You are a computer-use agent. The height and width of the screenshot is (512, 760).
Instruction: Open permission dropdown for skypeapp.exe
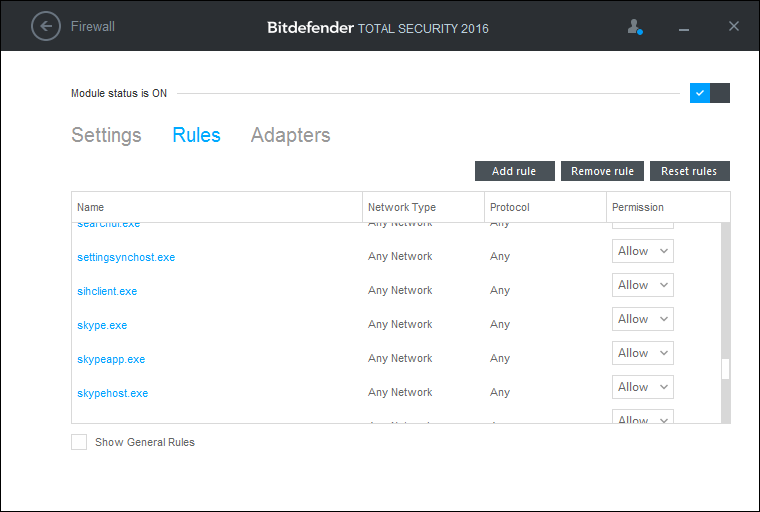(643, 353)
